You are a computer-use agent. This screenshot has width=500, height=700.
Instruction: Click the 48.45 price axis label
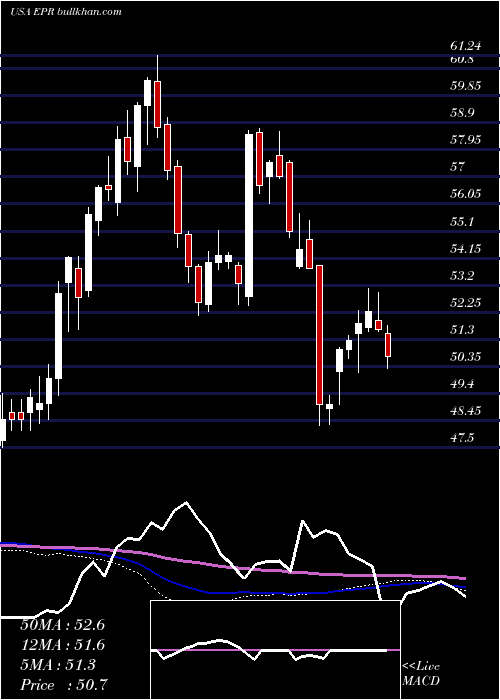[465, 411]
